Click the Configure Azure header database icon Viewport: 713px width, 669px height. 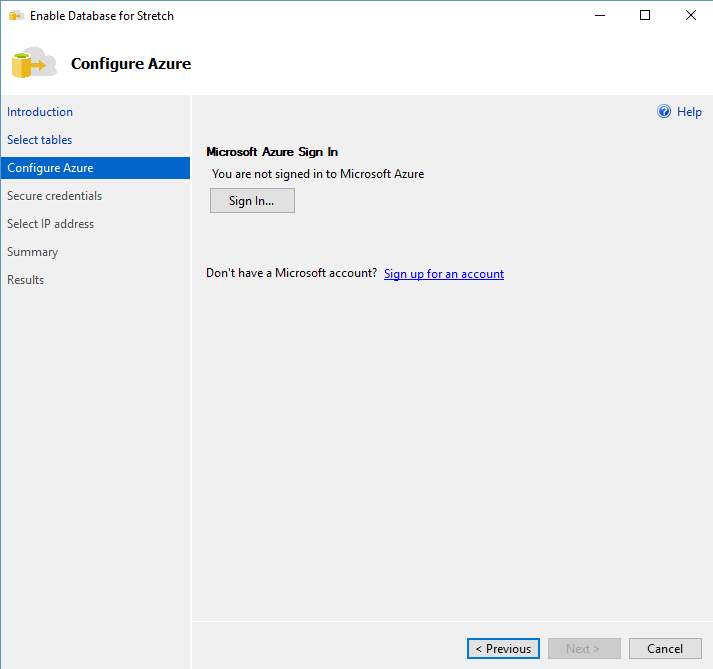[x=34, y=63]
